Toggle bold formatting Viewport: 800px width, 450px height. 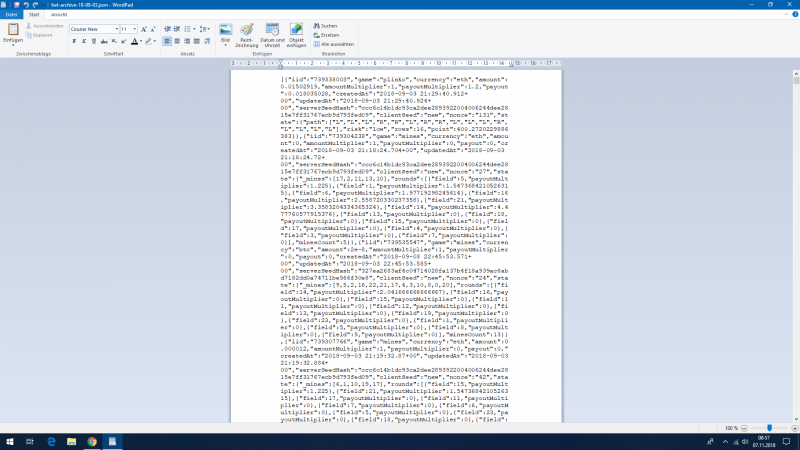[x=74, y=41]
